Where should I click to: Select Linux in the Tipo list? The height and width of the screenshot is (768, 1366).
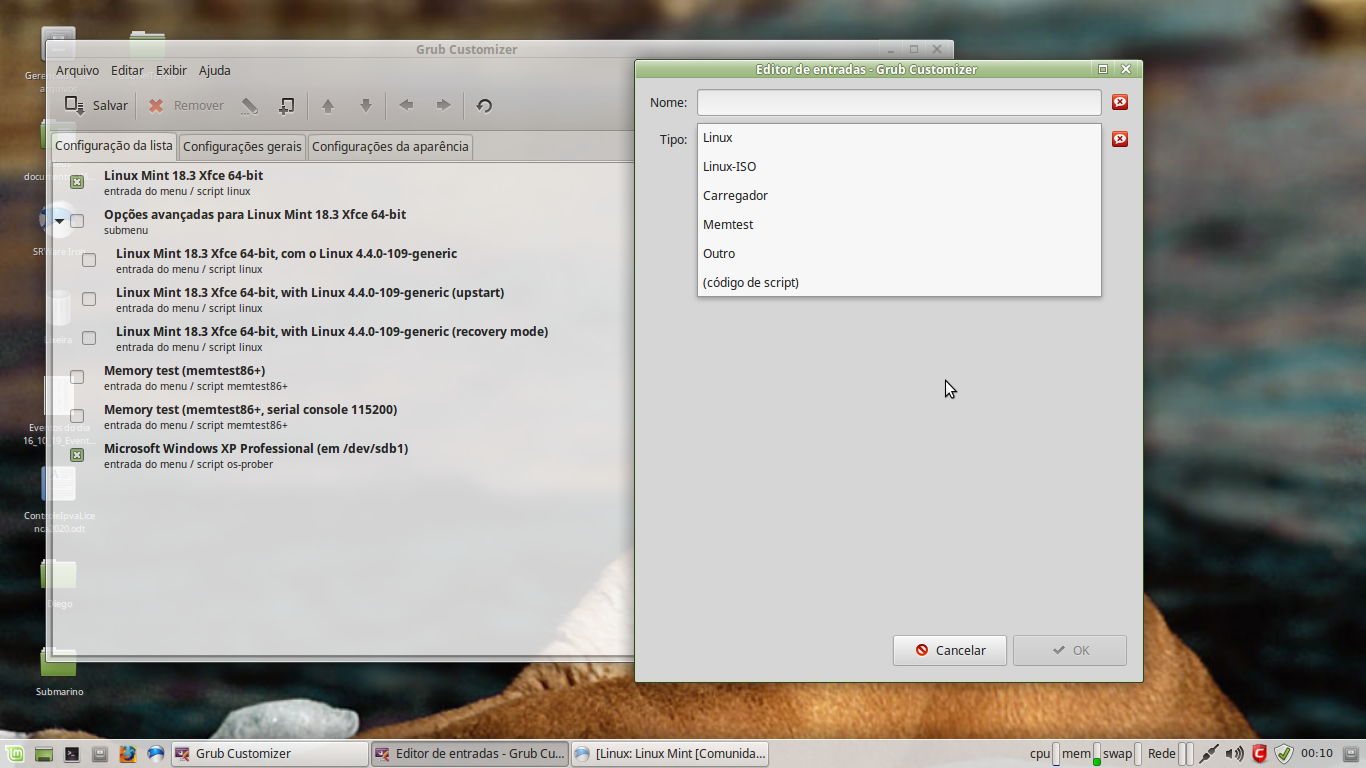coord(899,138)
